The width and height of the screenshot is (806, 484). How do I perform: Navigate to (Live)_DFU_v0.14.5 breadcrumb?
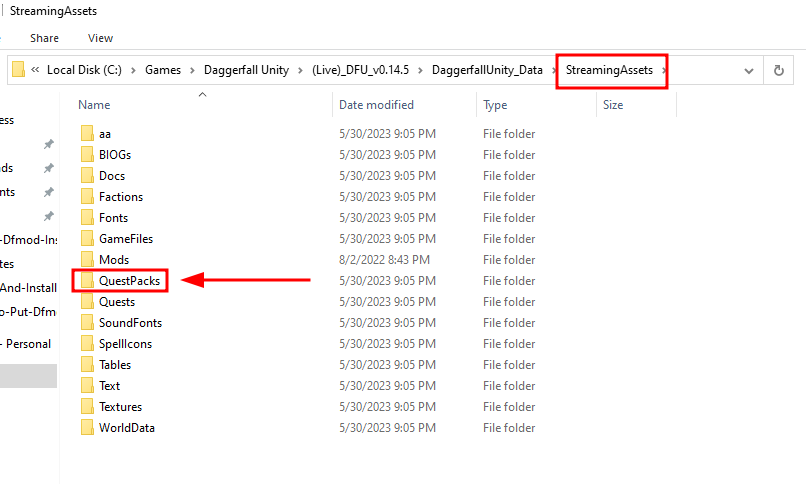pos(360,70)
